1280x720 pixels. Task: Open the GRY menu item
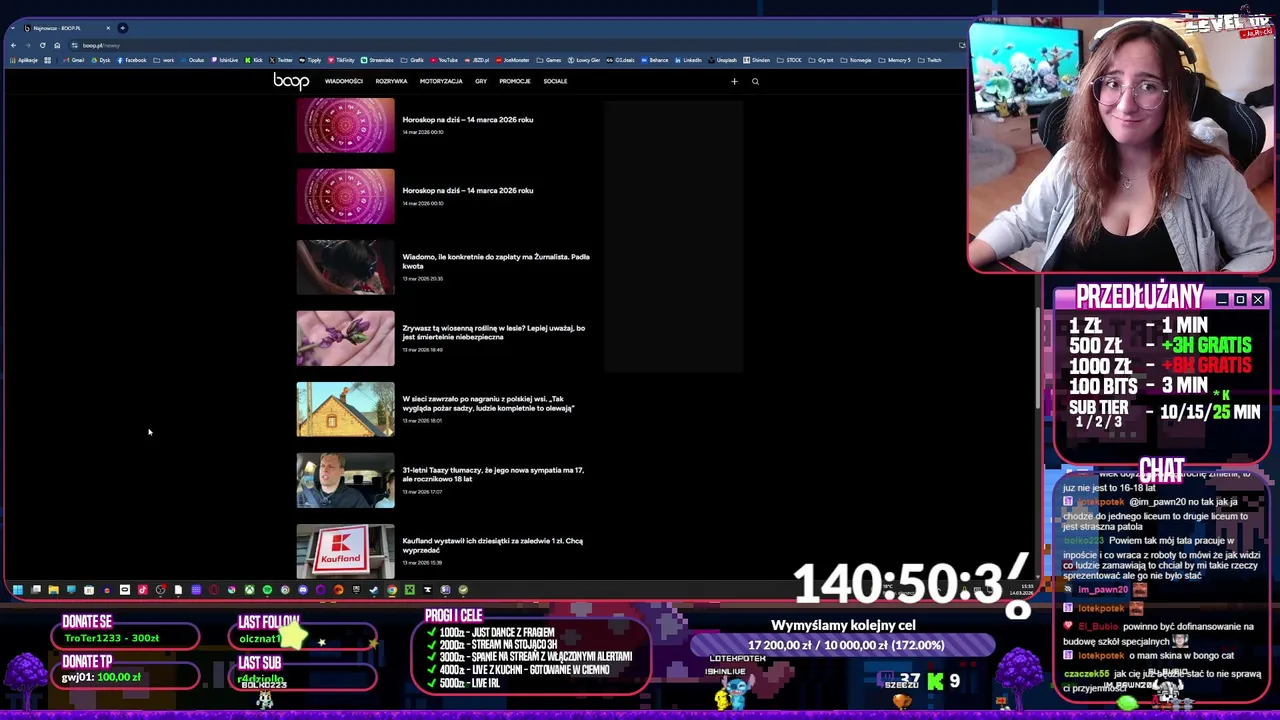tap(481, 81)
